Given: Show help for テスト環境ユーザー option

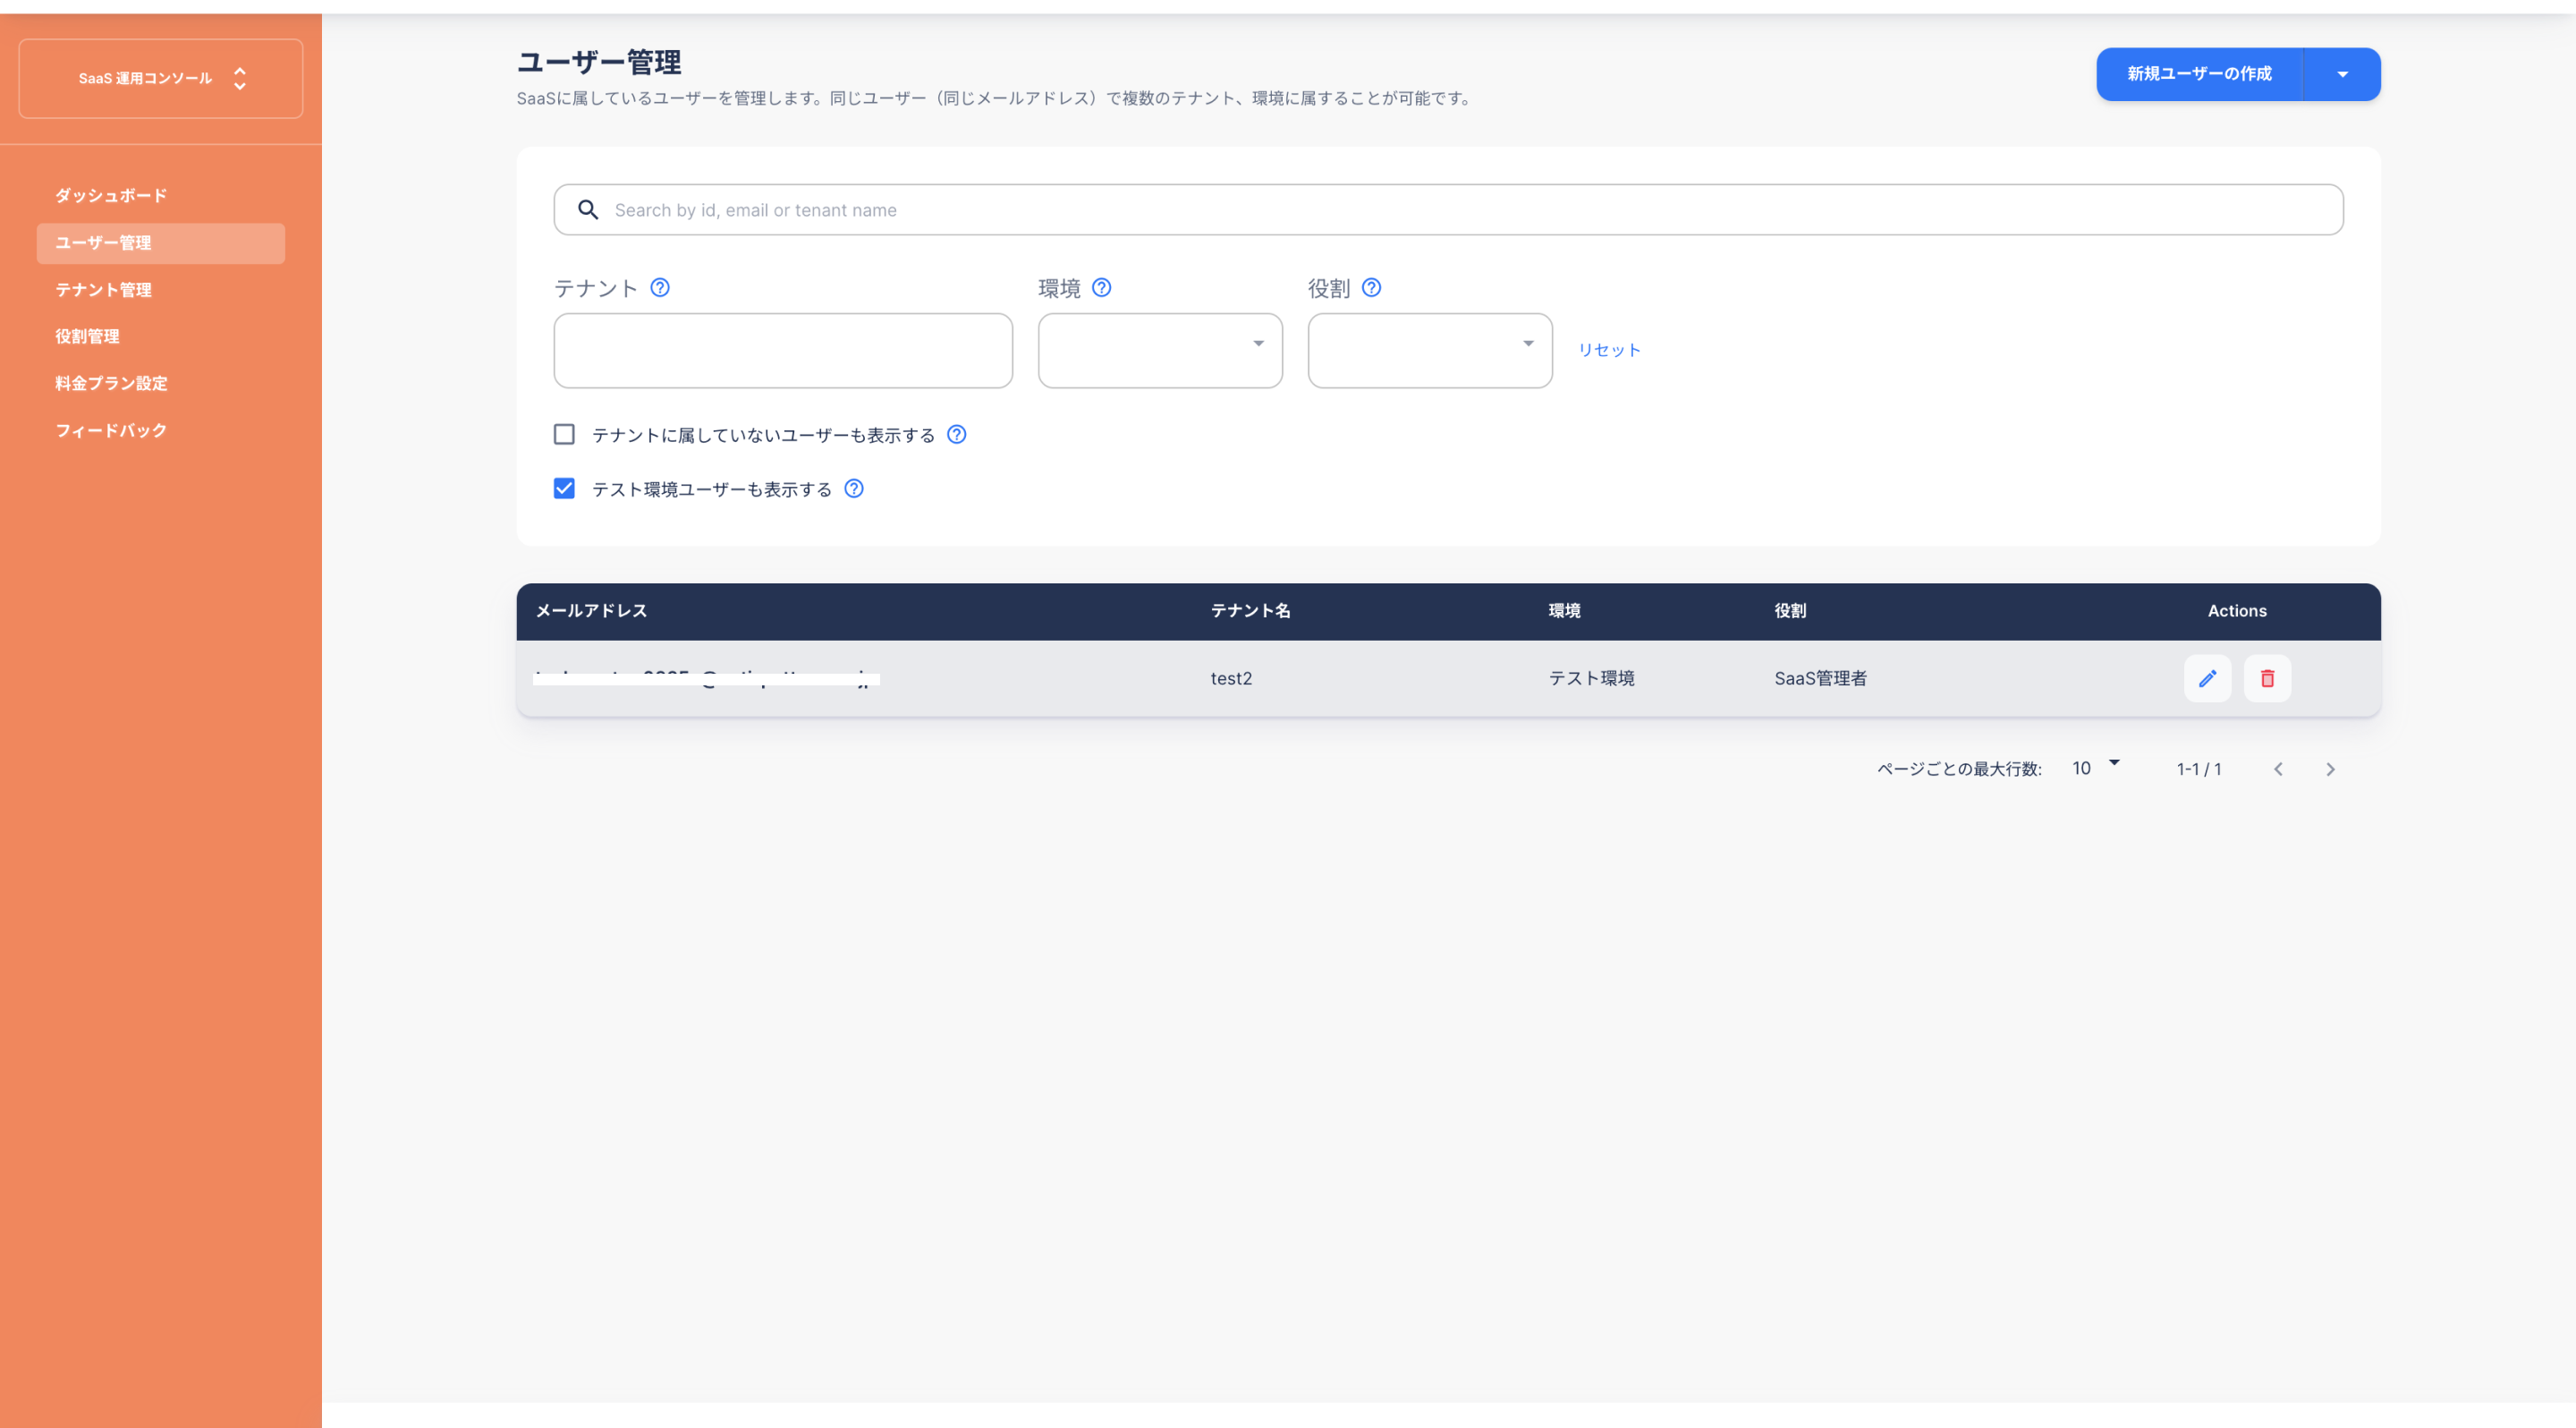Looking at the screenshot, I should click(853, 489).
